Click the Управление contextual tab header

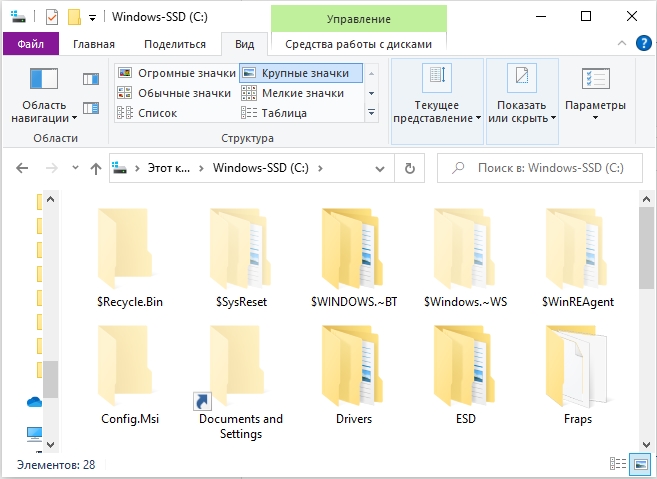(359, 19)
